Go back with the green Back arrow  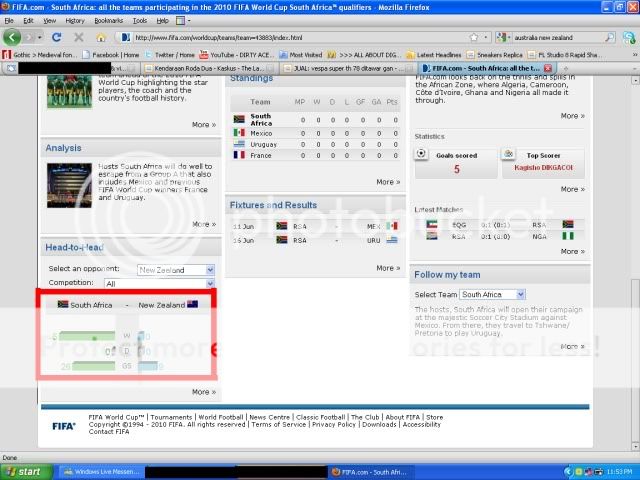point(12,38)
